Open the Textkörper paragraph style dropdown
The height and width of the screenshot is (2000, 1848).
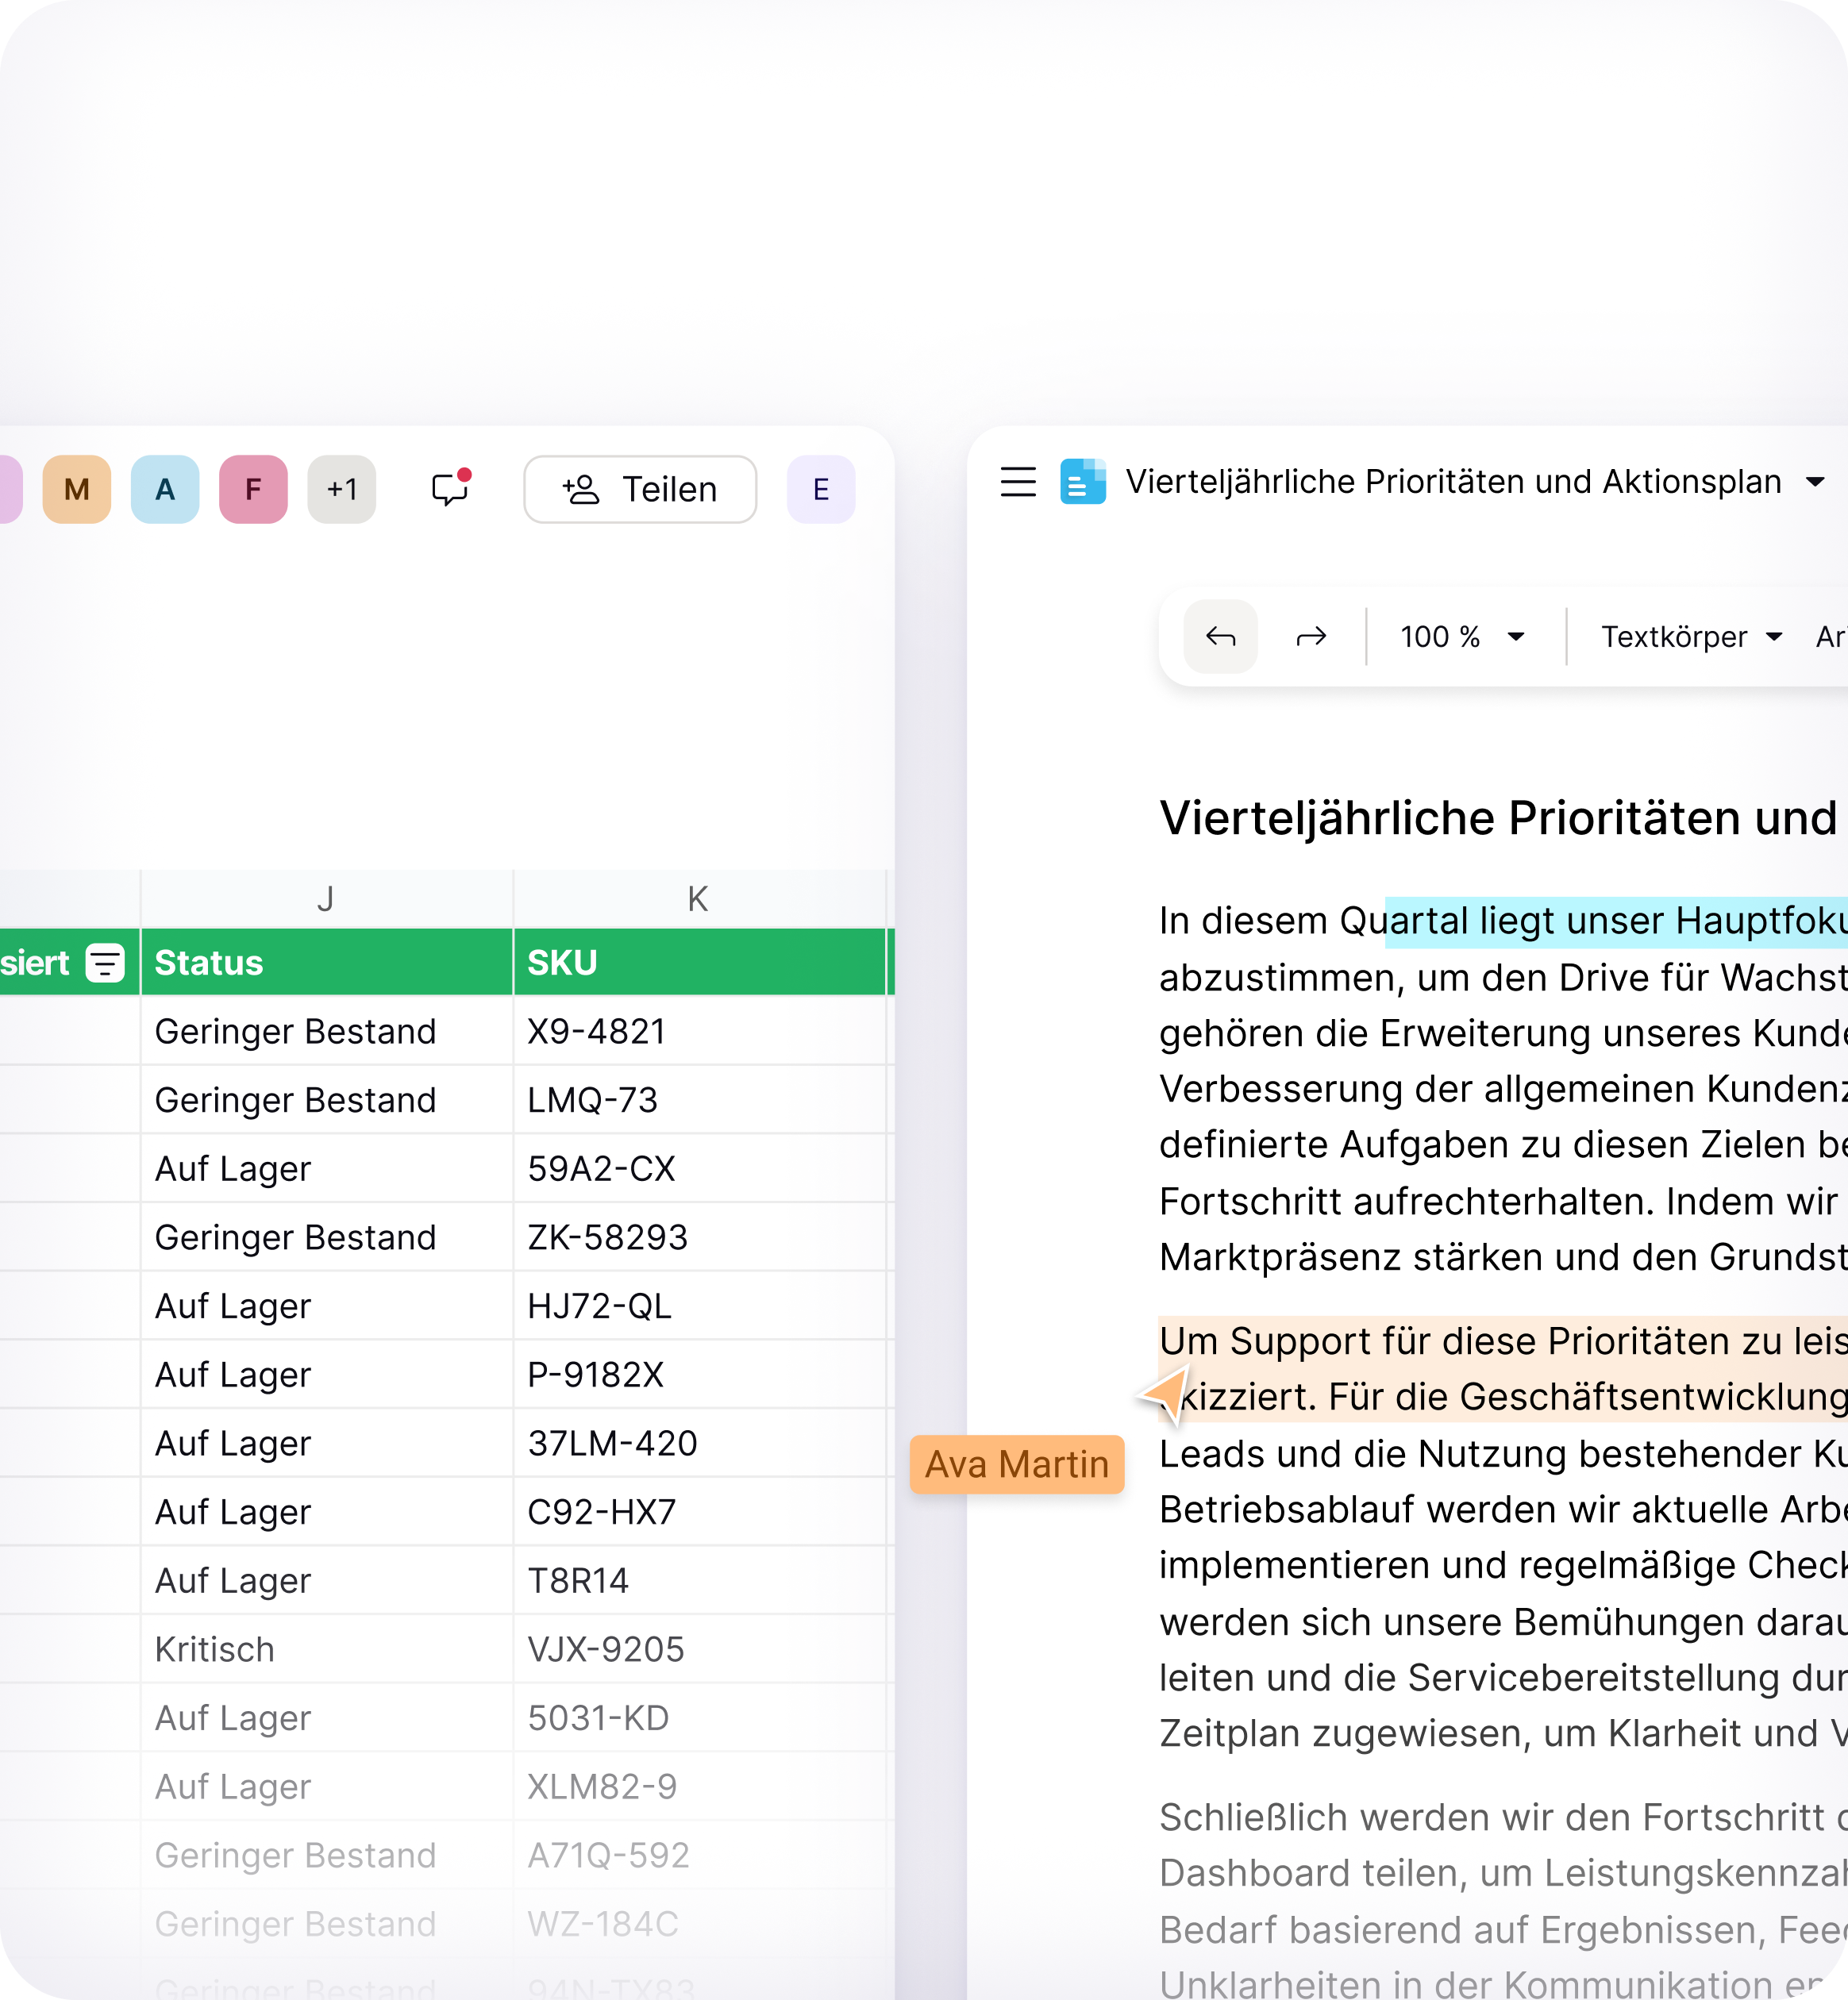(1691, 637)
